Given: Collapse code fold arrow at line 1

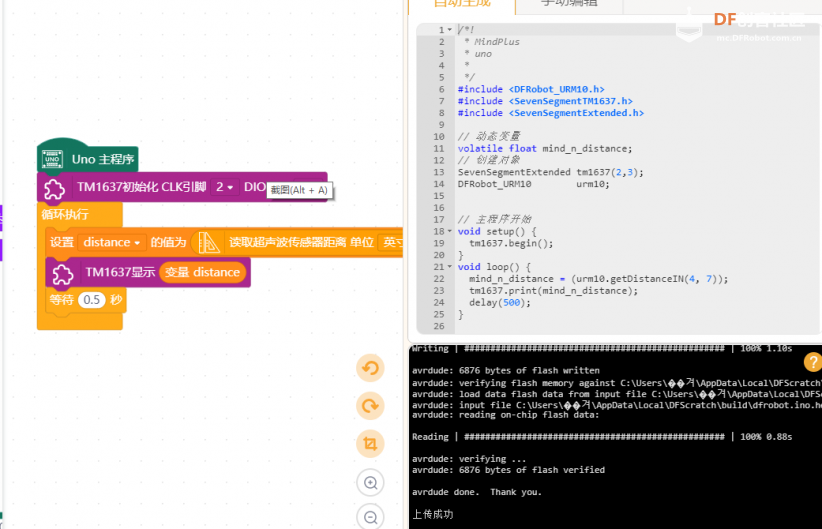Looking at the screenshot, I should point(450,30).
